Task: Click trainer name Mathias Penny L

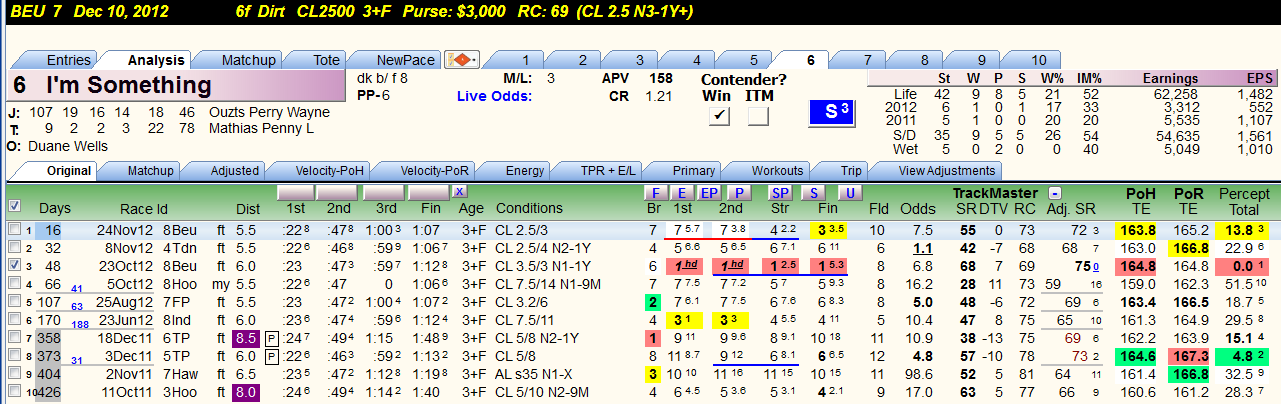Action: (261, 128)
